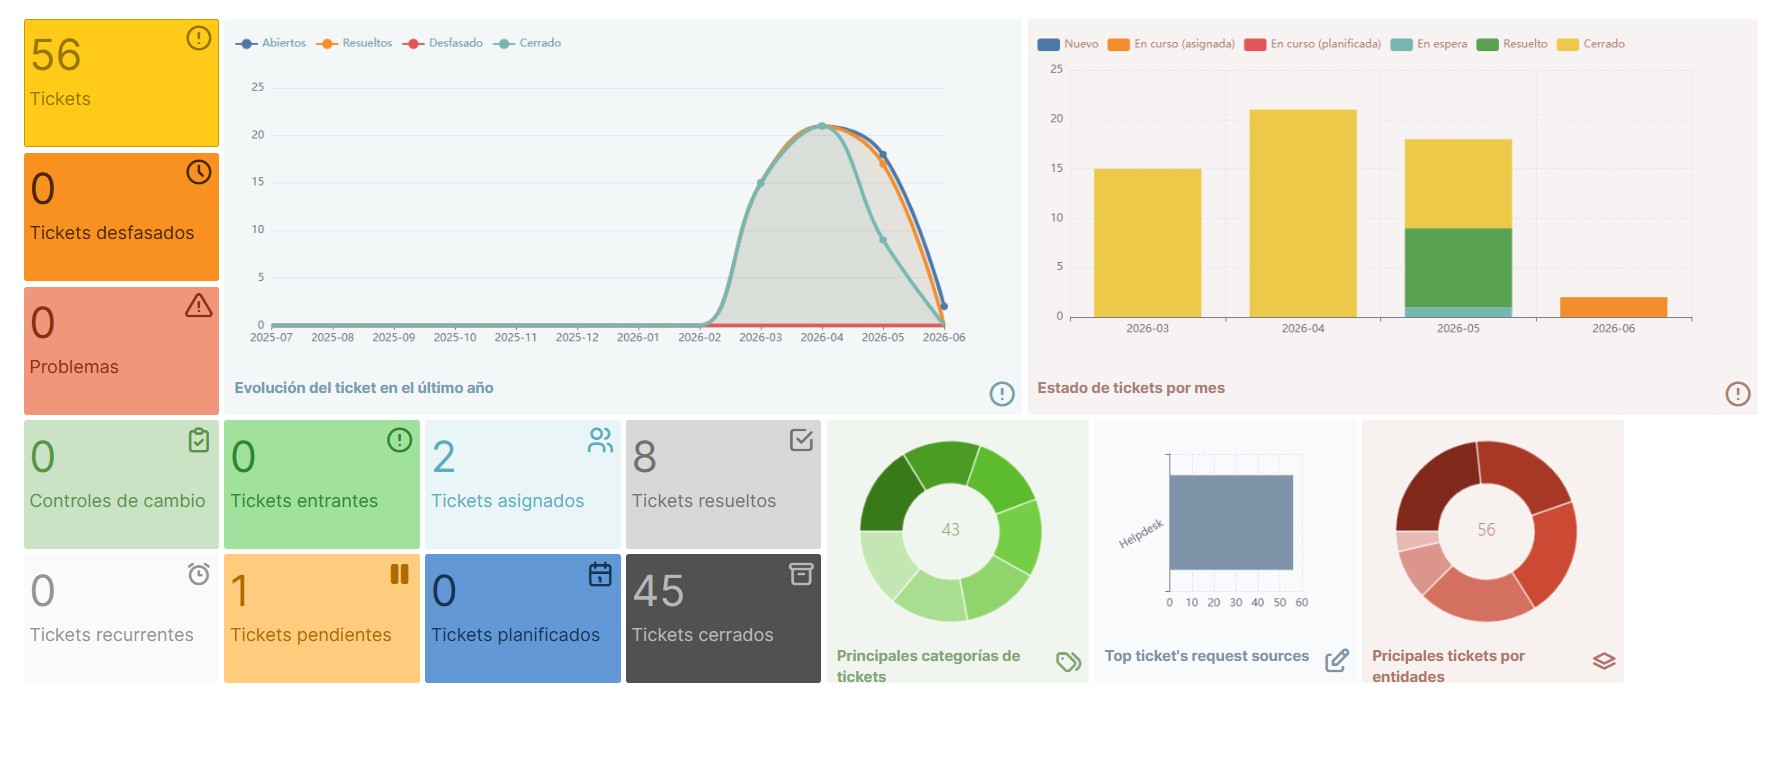Open the Tickets planificados card

click(523, 618)
